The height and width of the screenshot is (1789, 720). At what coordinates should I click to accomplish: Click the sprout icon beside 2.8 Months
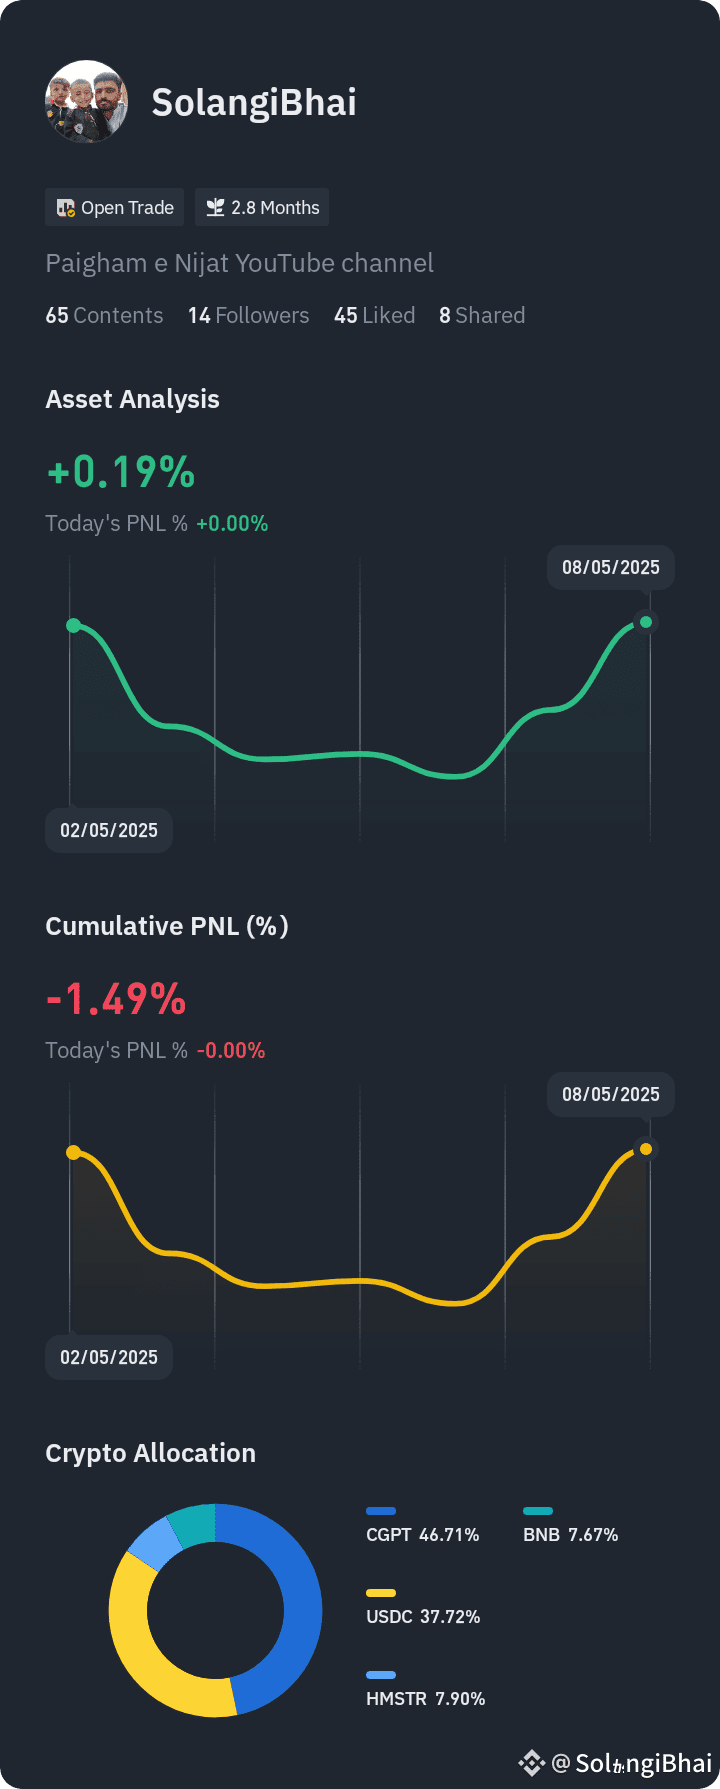click(x=215, y=207)
